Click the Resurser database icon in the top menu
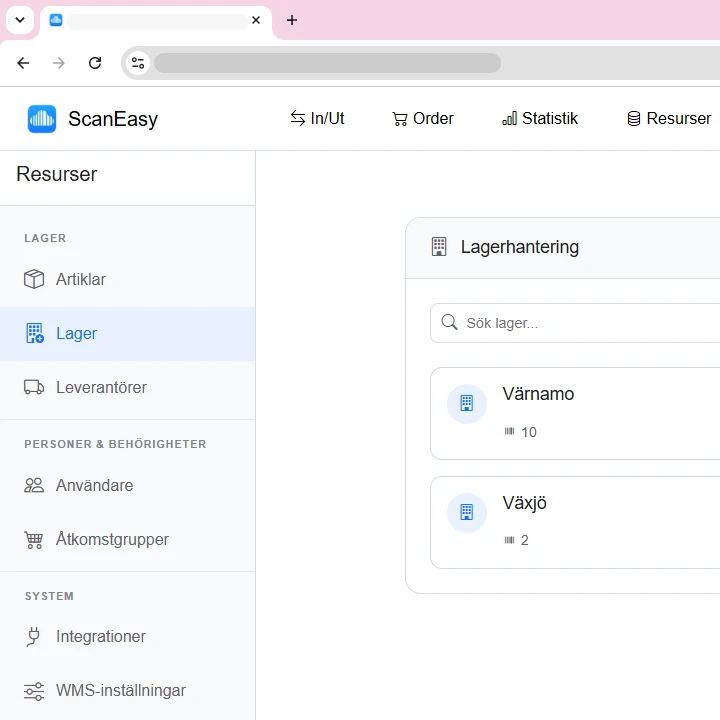The image size is (720, 720). [x=634, y=119]
